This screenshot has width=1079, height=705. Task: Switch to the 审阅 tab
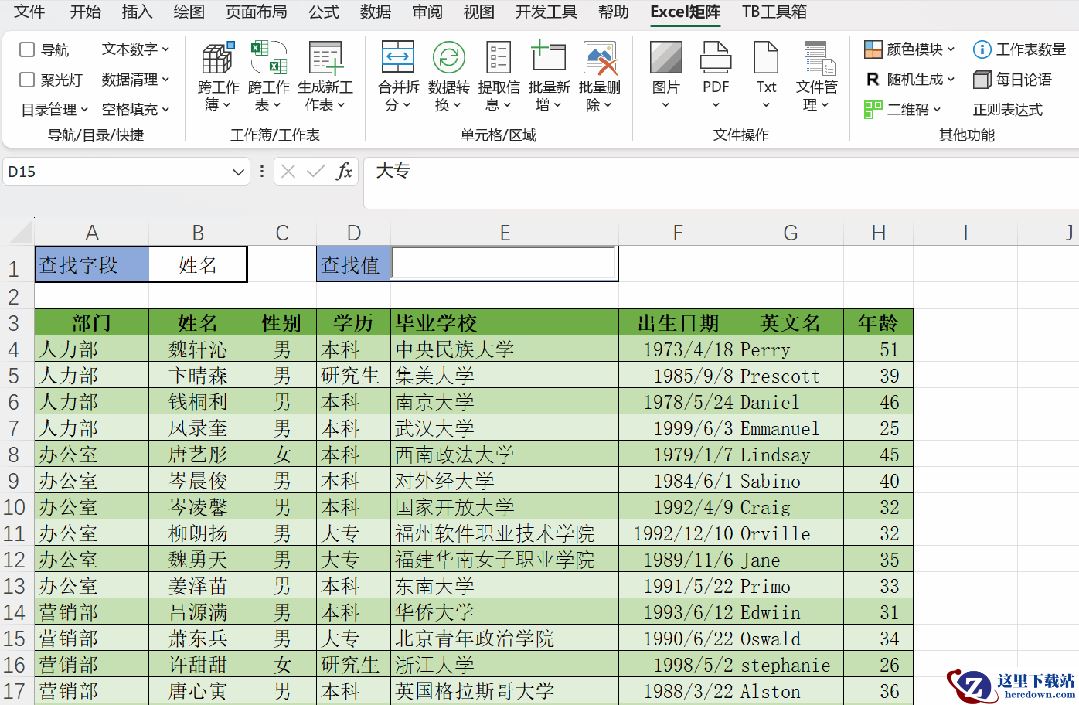coord(427,12)
